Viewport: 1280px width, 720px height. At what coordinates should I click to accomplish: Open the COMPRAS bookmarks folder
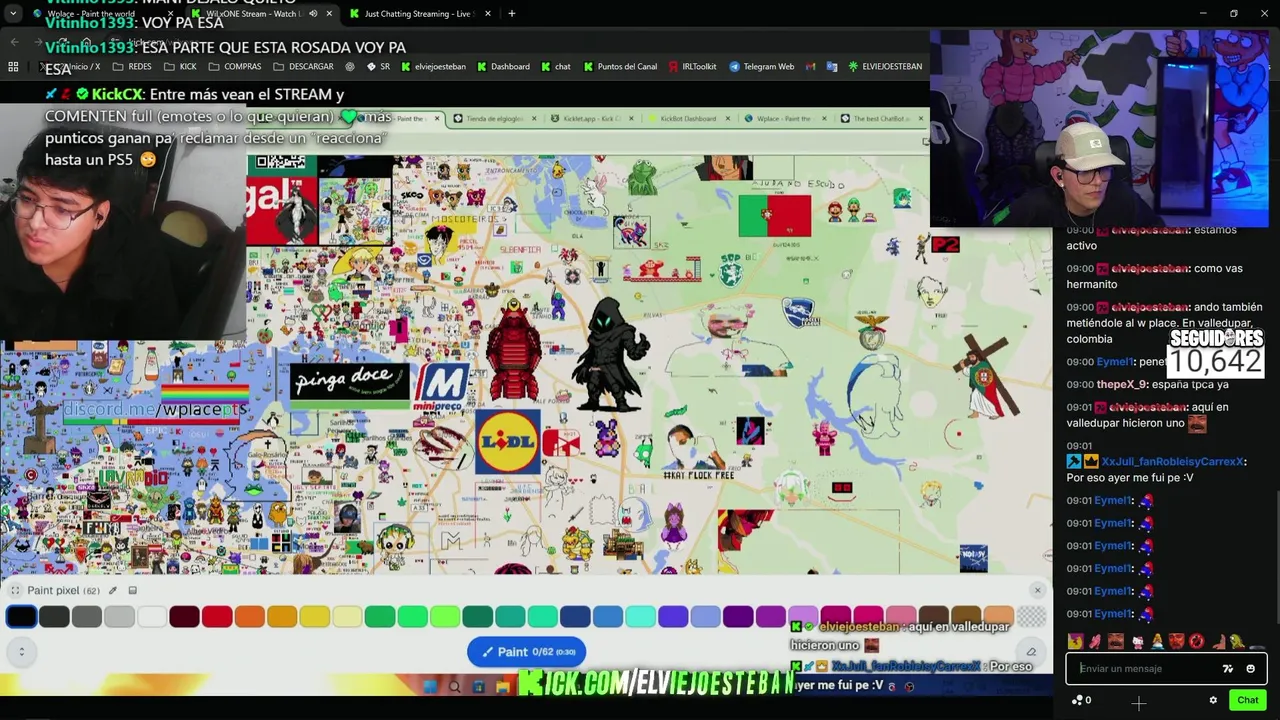(235, 67)
